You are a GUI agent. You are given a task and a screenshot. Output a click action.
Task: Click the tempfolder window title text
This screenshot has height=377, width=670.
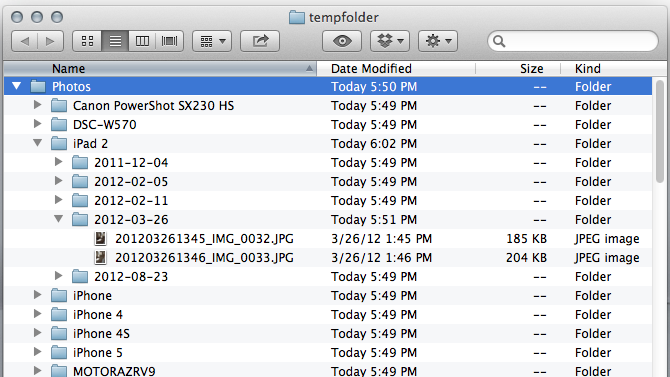click(x=344, y=17)
